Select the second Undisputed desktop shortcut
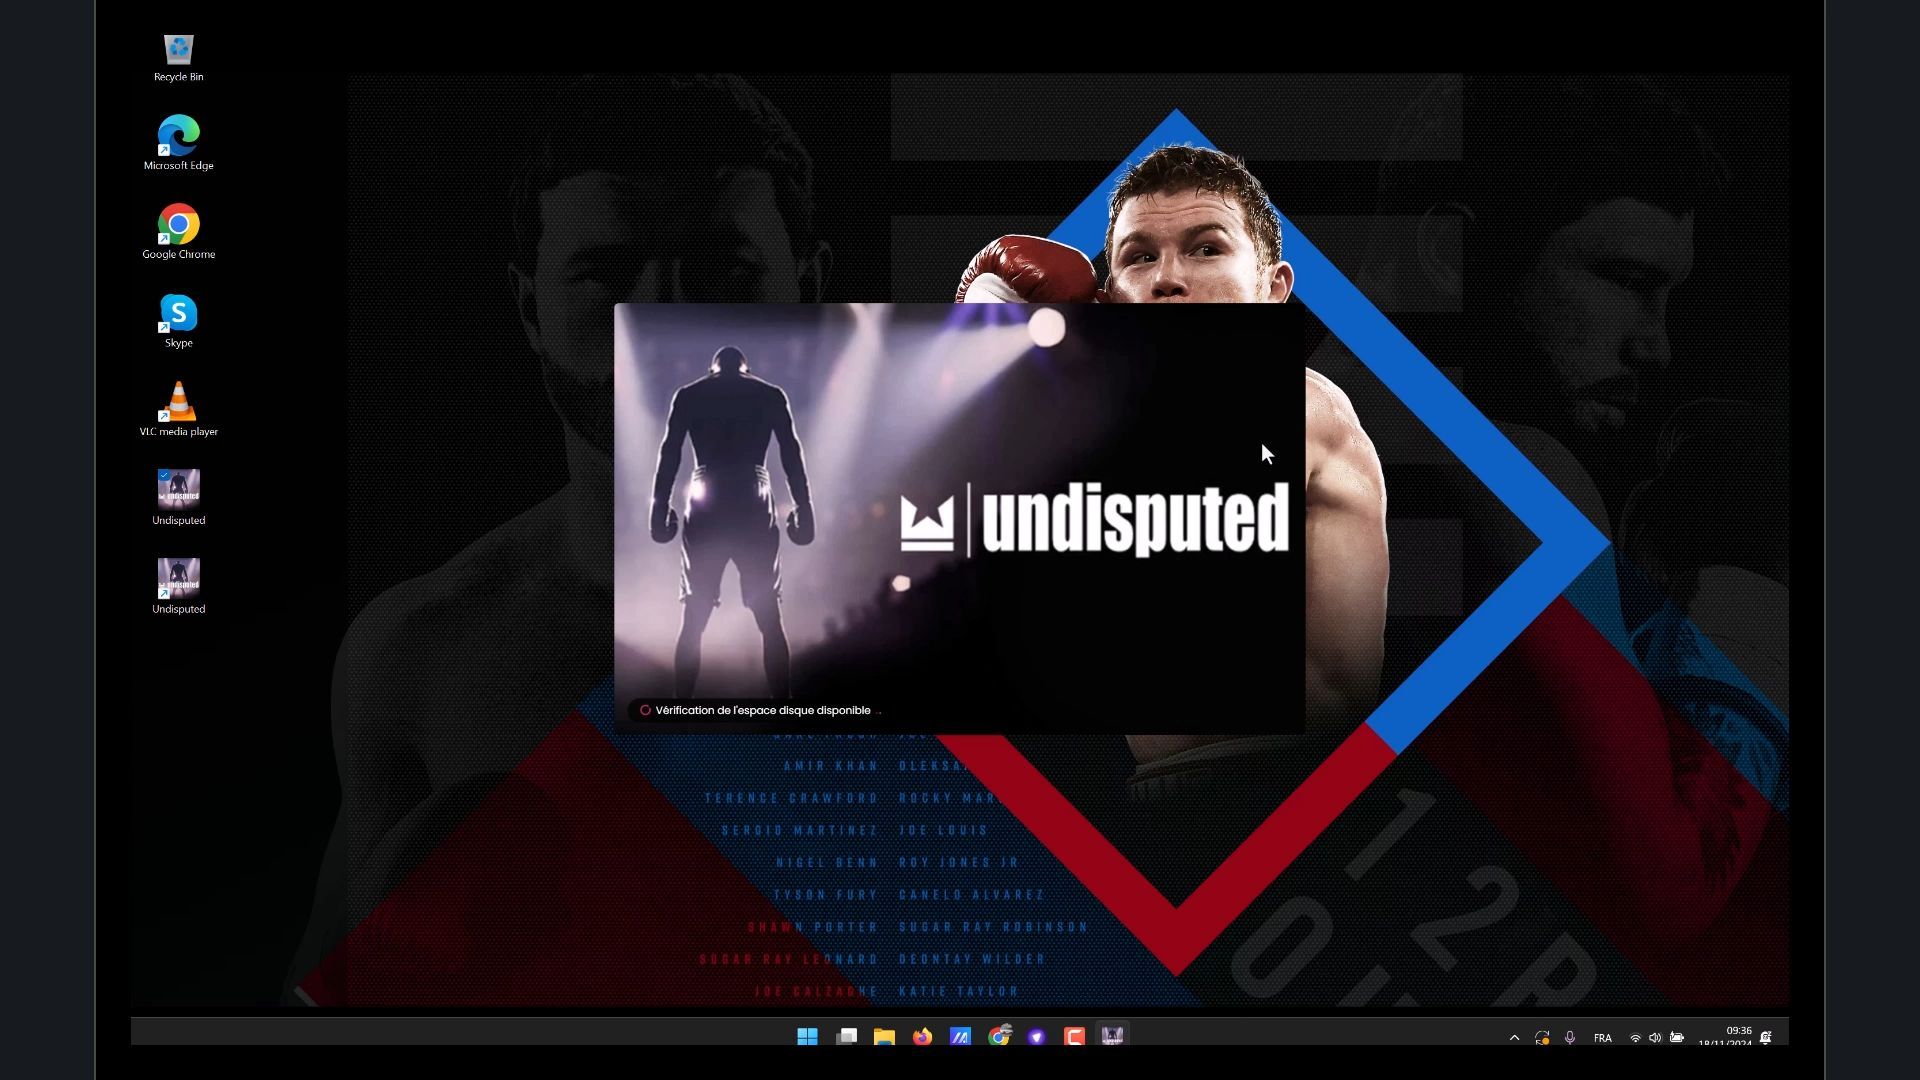 (x=178, y=587)
